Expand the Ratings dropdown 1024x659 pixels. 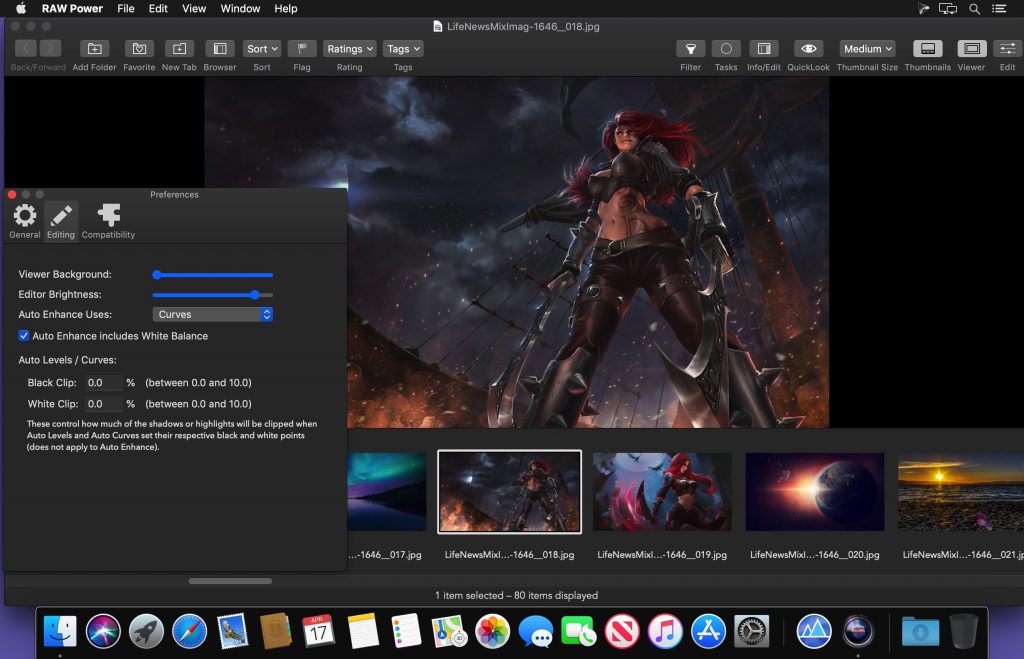[x=349, y=49]
